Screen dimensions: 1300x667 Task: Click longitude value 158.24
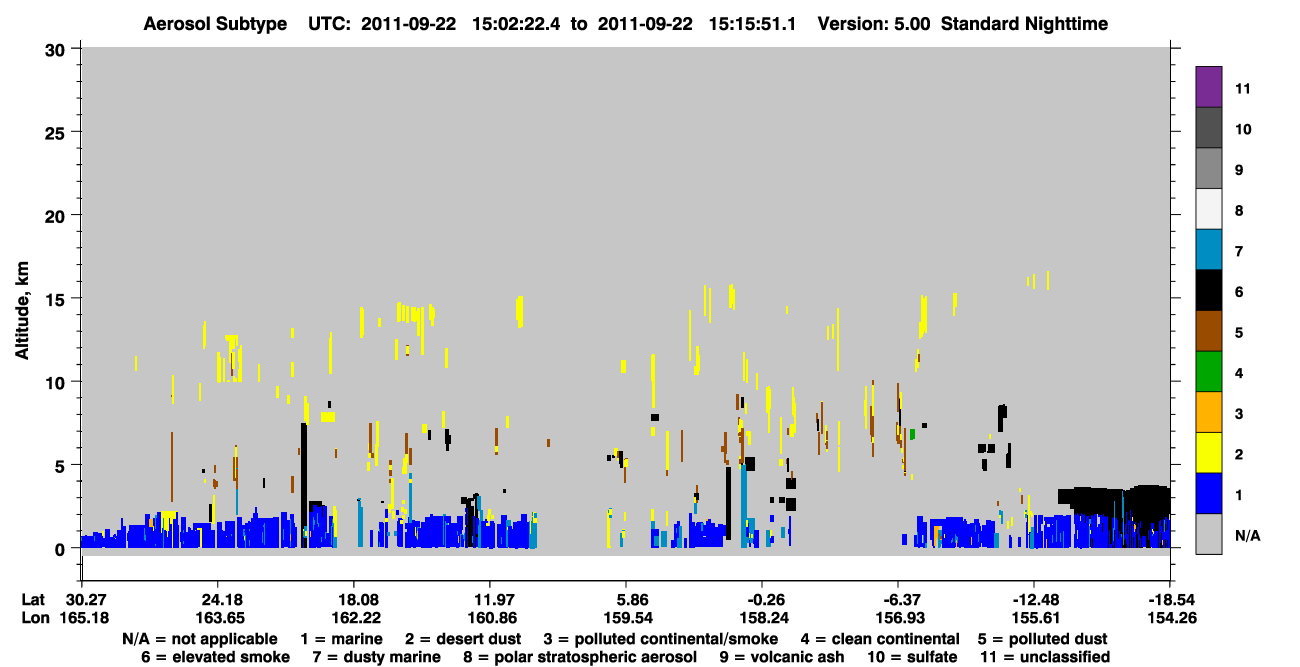[762, 618]
